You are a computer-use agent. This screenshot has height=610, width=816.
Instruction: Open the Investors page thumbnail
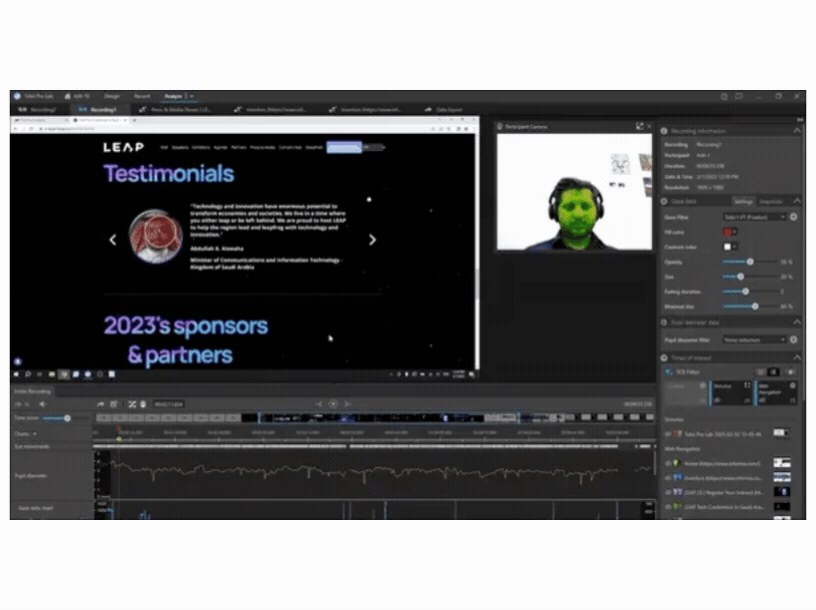[x=781, y=477]
